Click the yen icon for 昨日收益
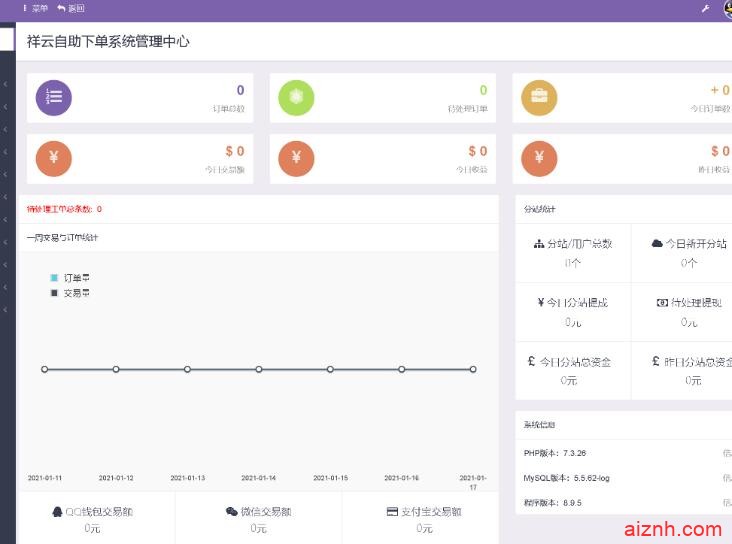732x544 pixels. 539,158
